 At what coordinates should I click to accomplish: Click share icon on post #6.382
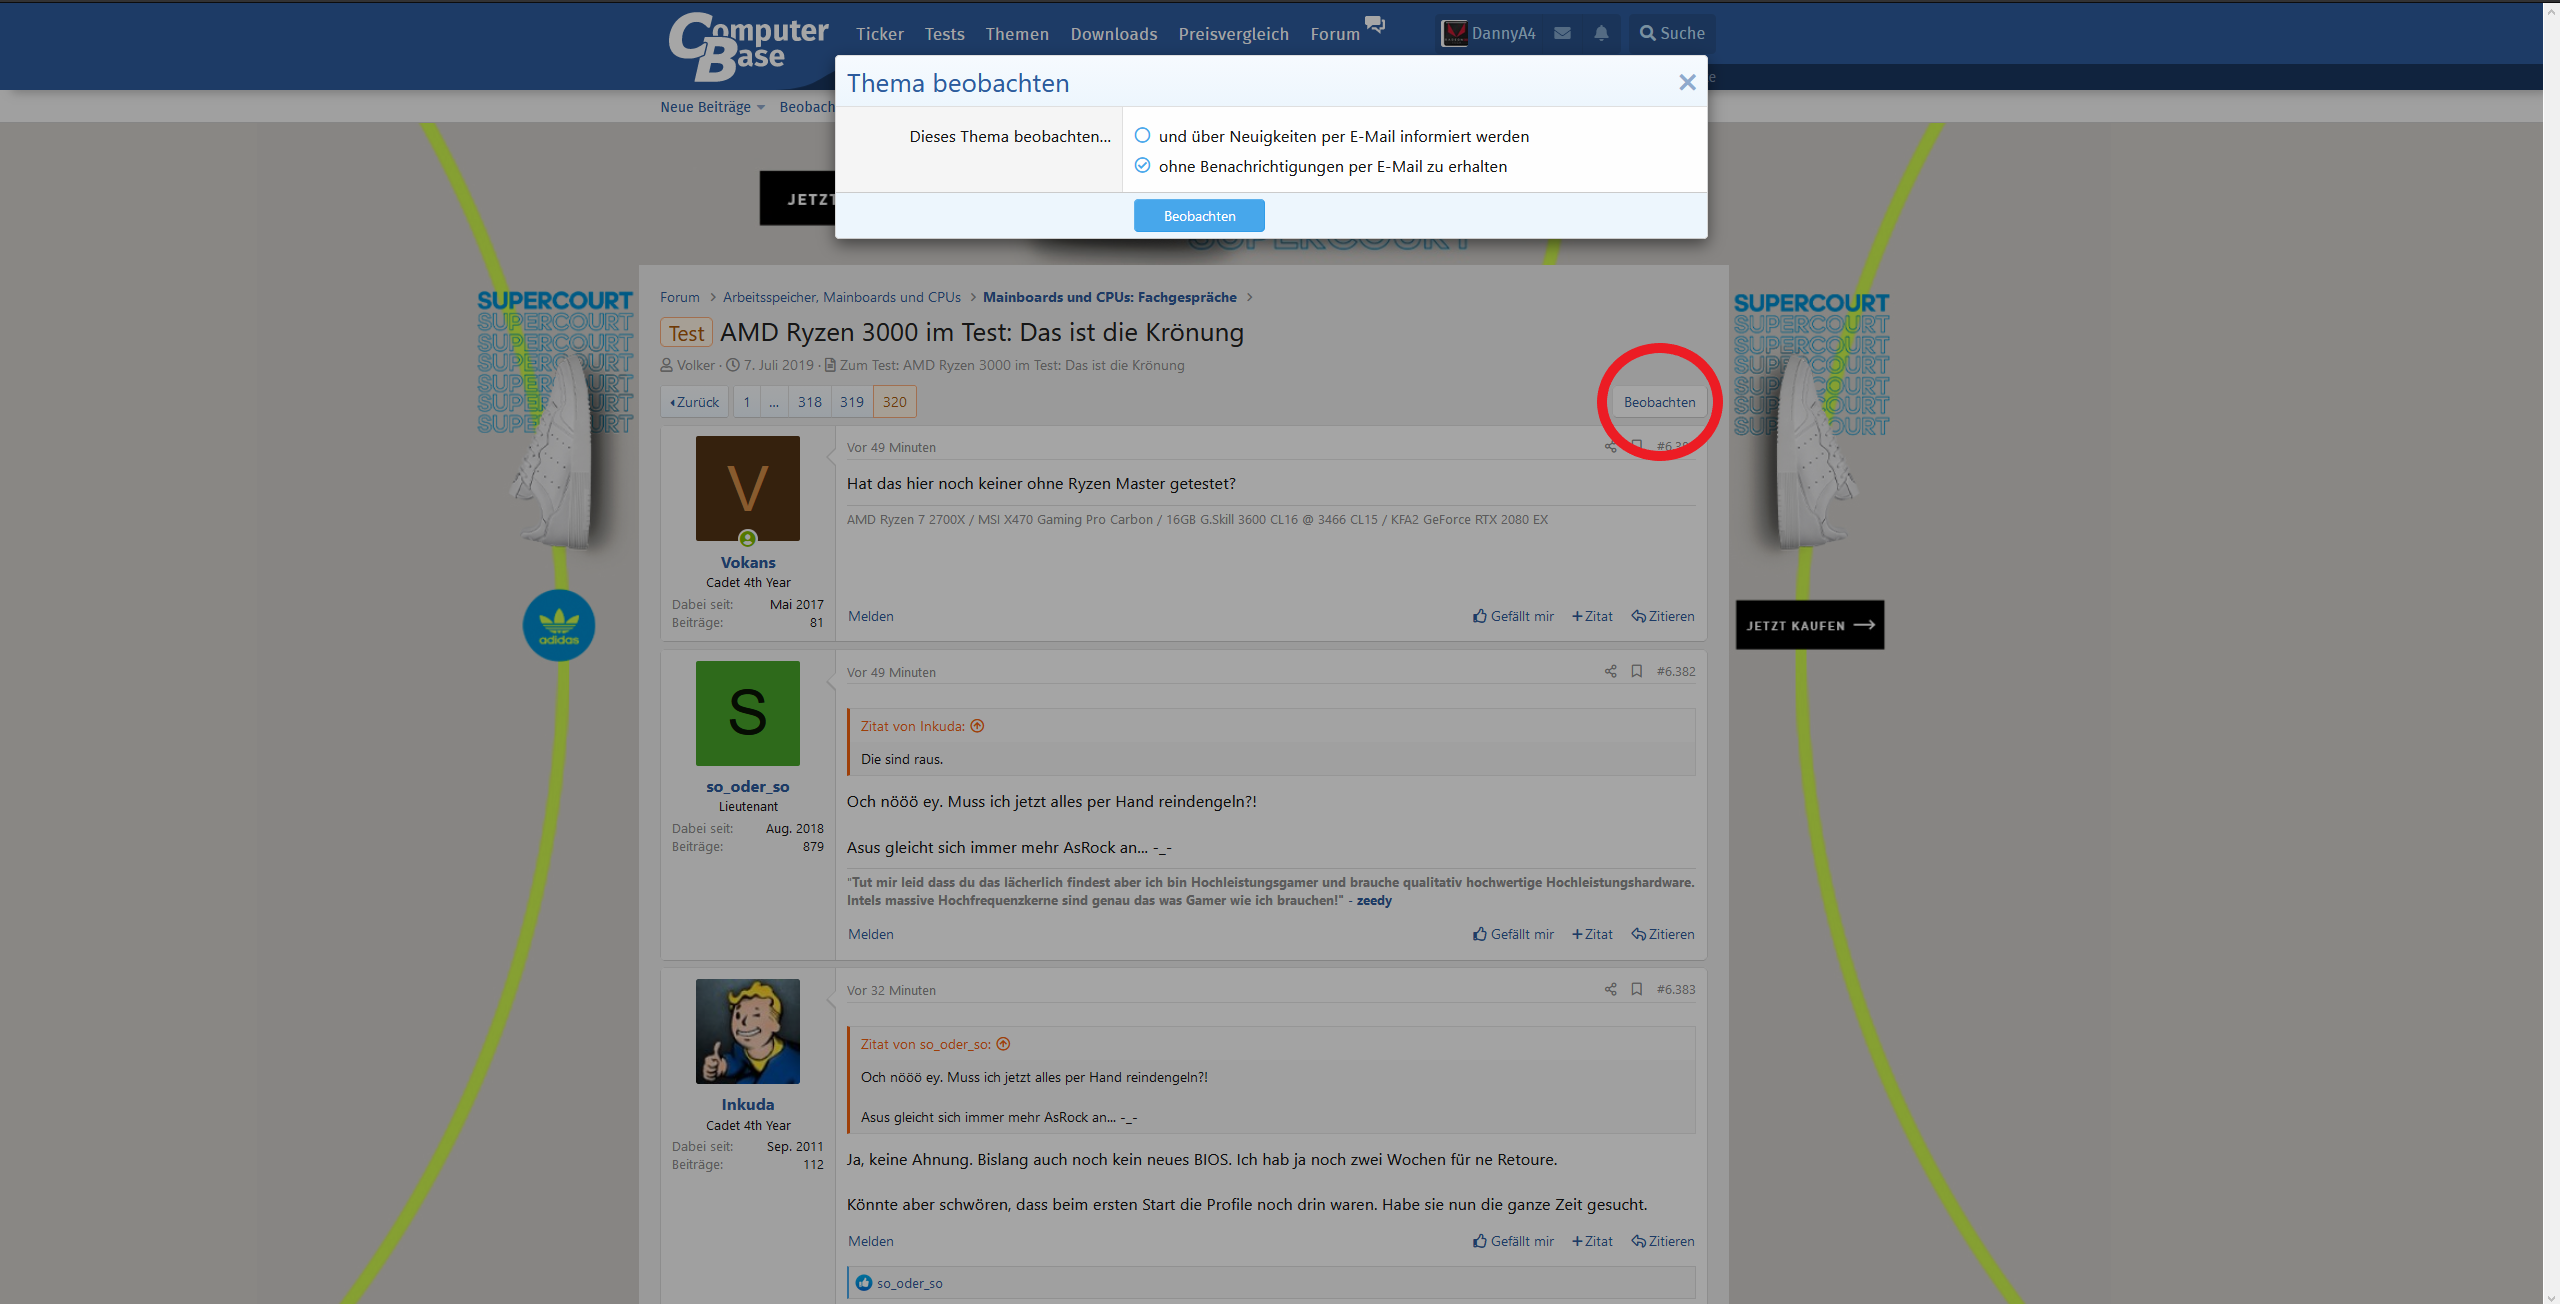coord(1610,671)
